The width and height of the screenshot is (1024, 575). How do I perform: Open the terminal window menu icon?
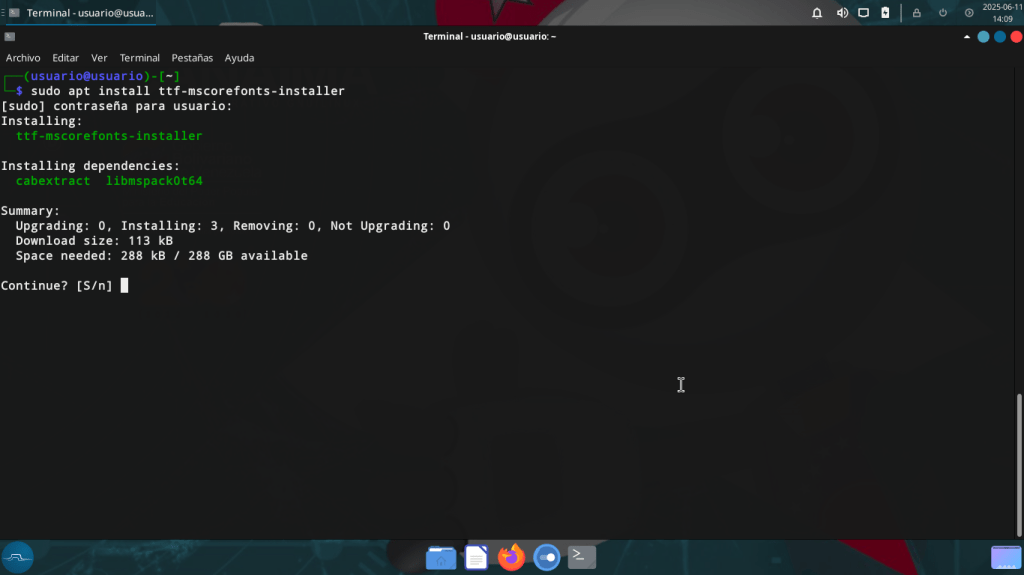pos(9,36)
